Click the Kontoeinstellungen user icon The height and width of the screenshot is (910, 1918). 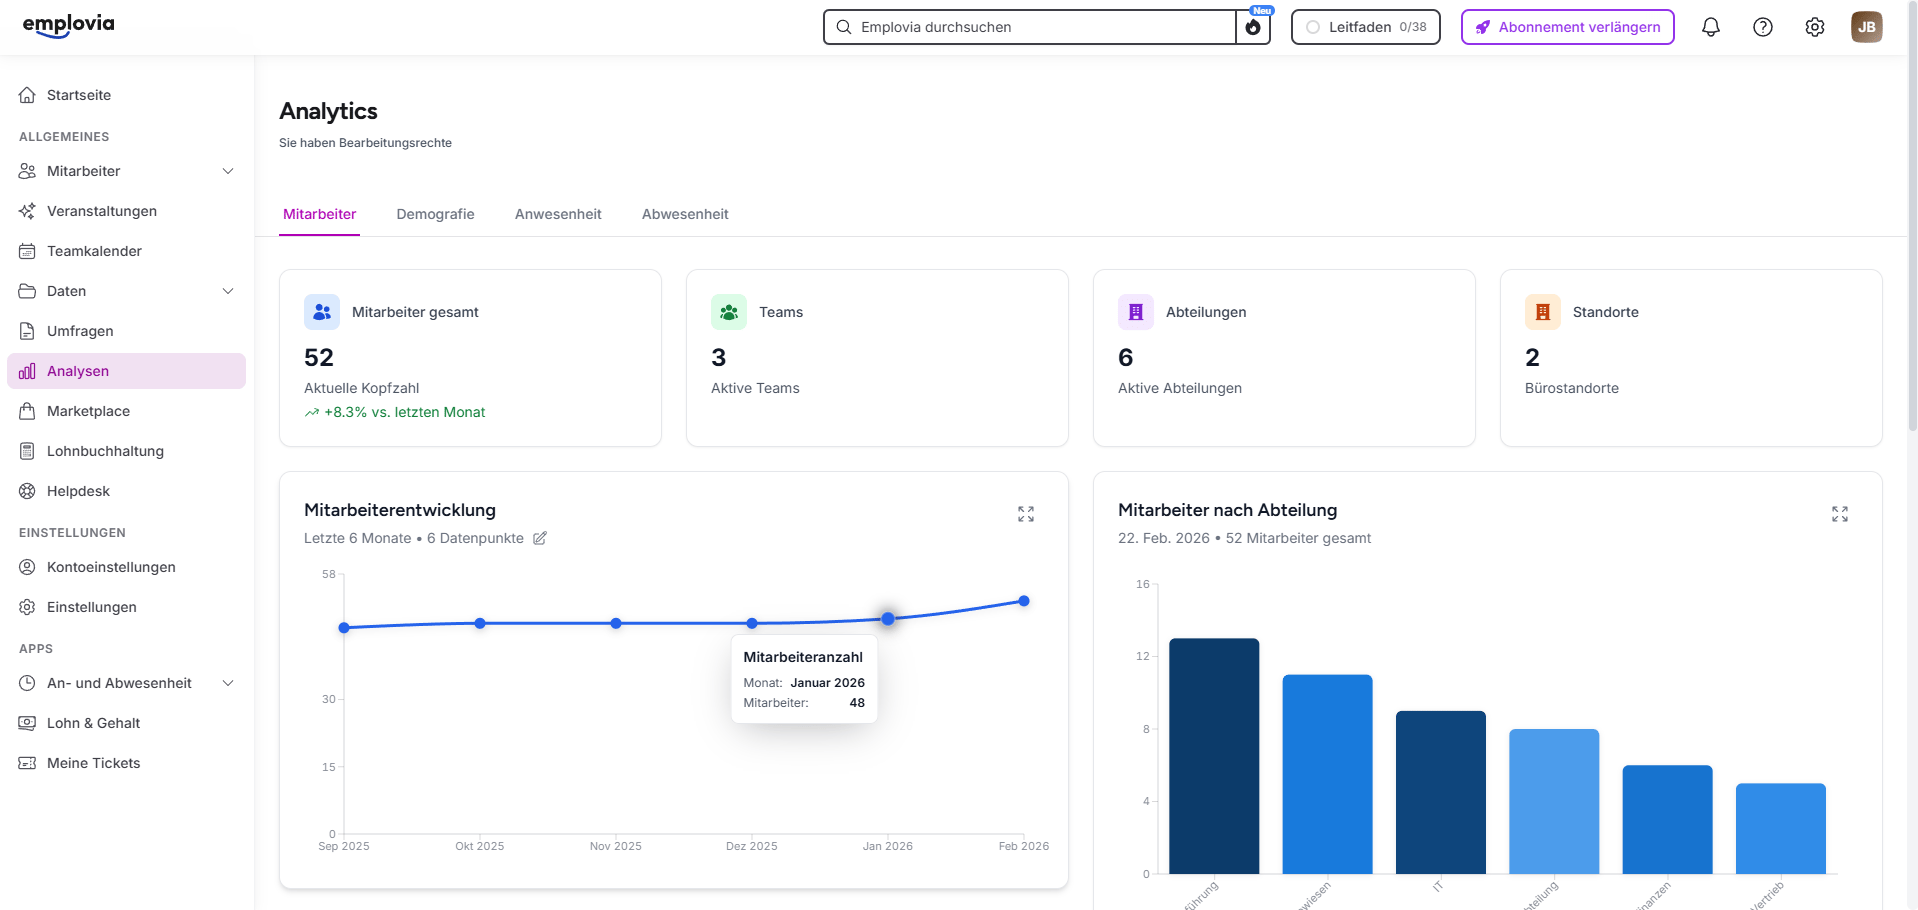tap(27, 567)
